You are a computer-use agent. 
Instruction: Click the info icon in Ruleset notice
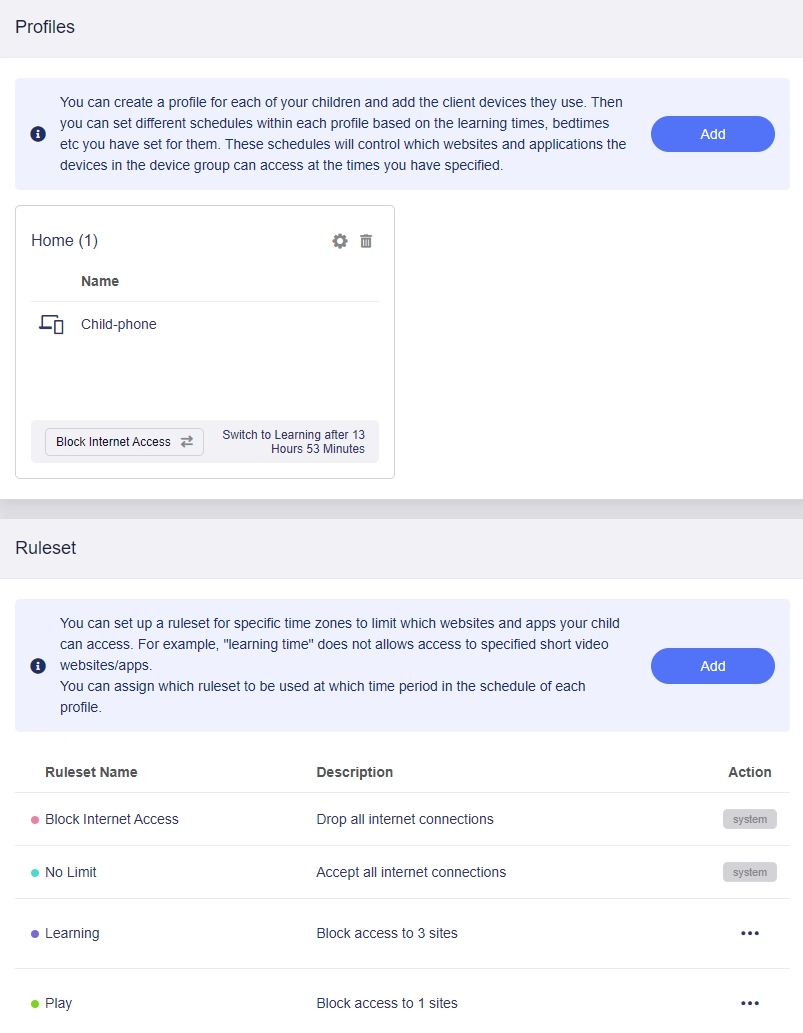point(38,665)
